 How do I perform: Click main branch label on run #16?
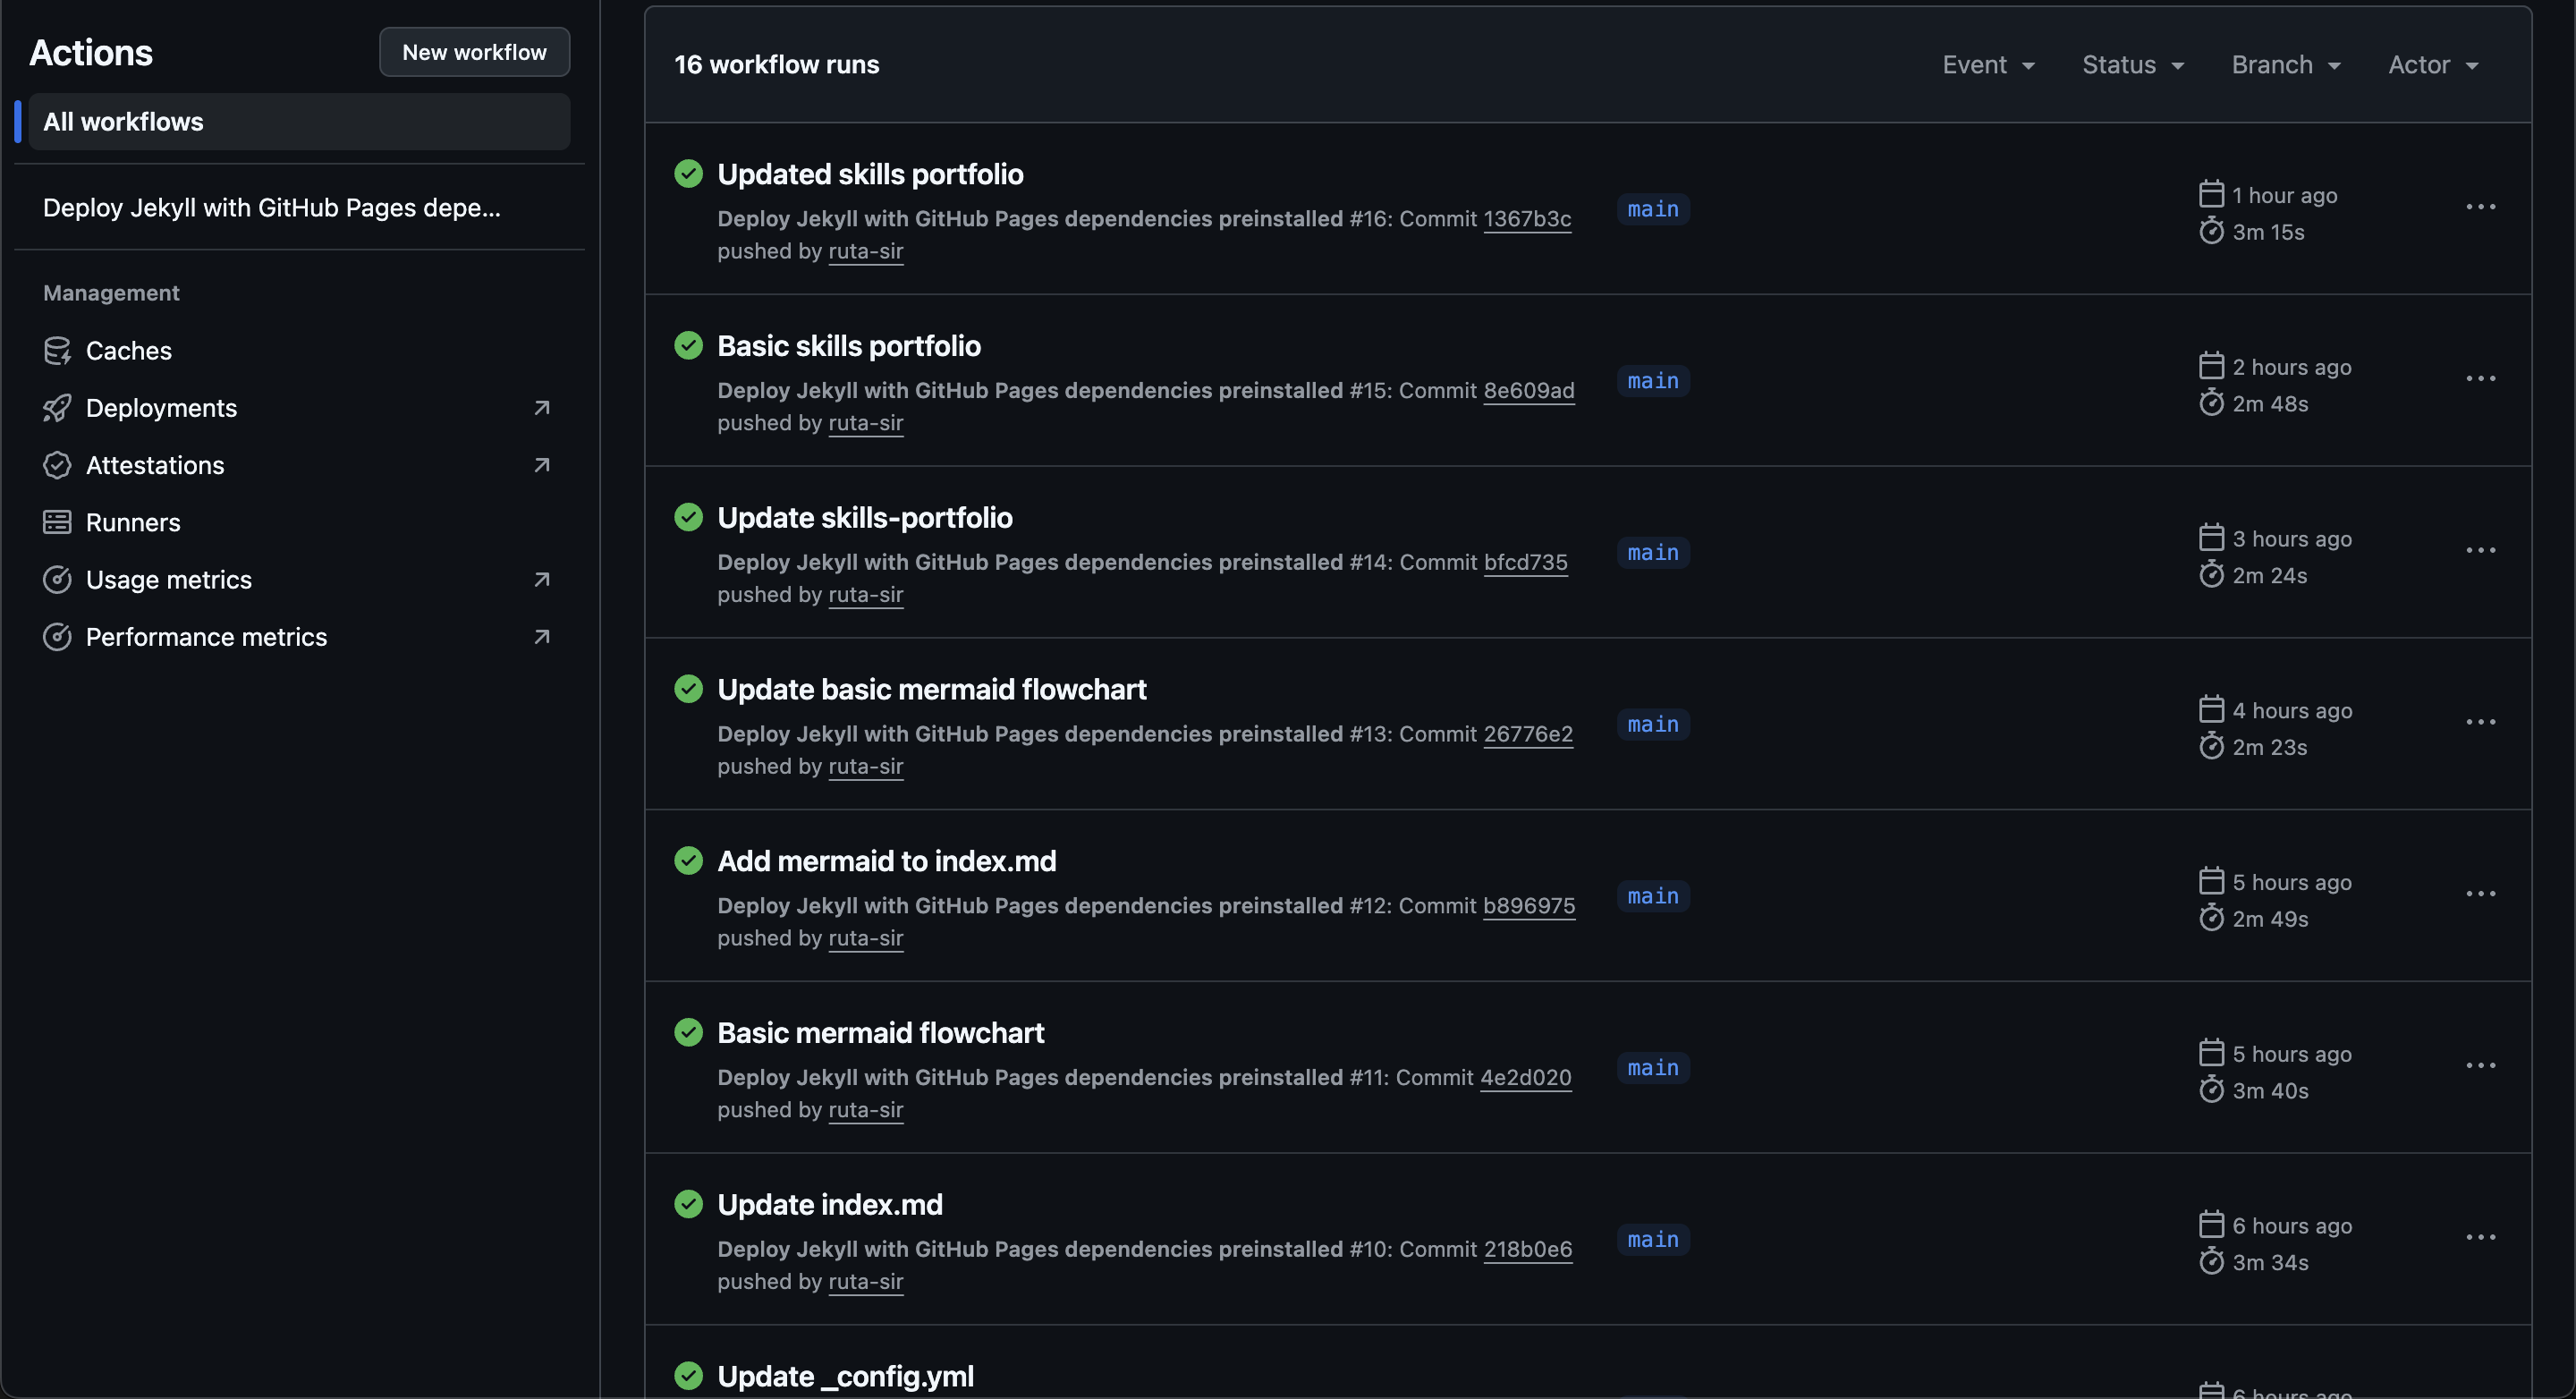1653,209
